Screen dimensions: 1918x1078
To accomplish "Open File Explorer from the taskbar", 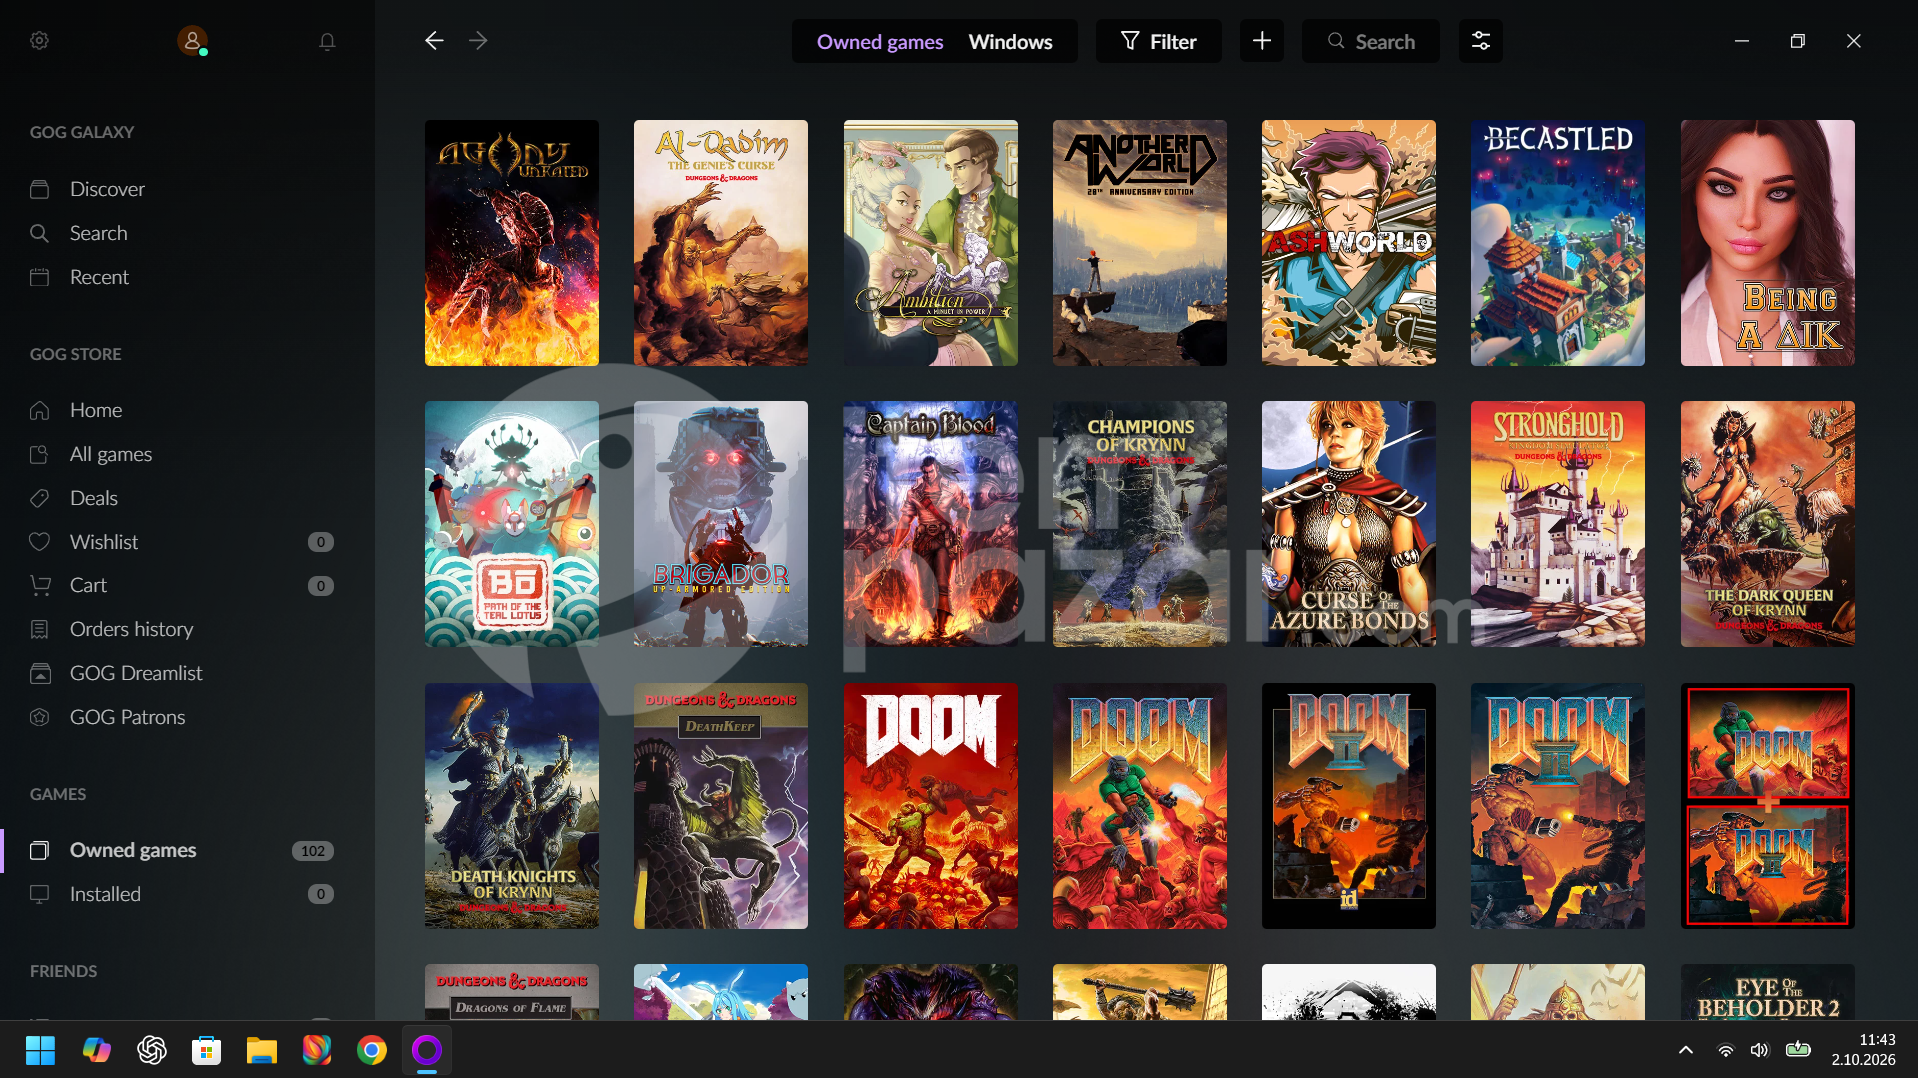I will click(x=262, y=1050).
